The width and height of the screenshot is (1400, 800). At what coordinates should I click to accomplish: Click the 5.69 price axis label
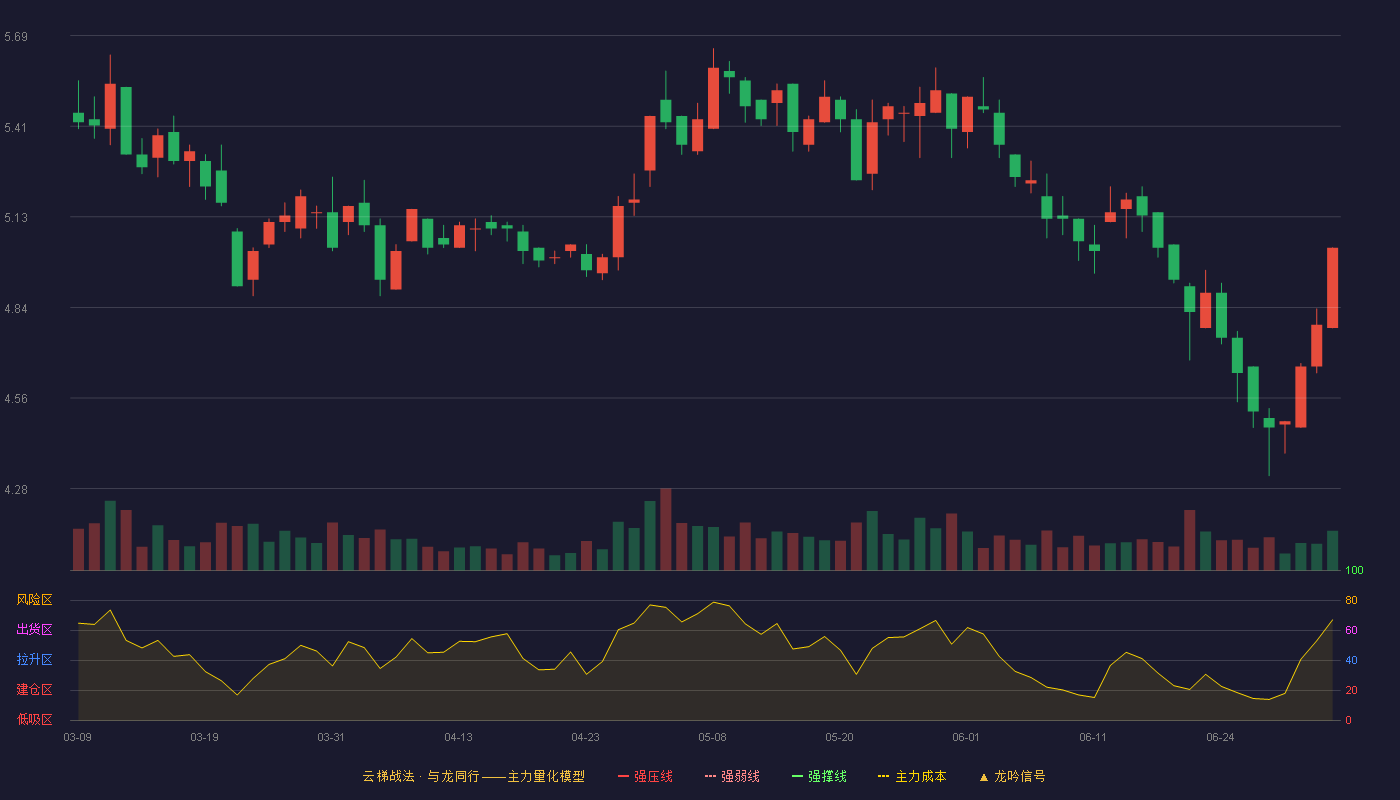click(16, 37)
